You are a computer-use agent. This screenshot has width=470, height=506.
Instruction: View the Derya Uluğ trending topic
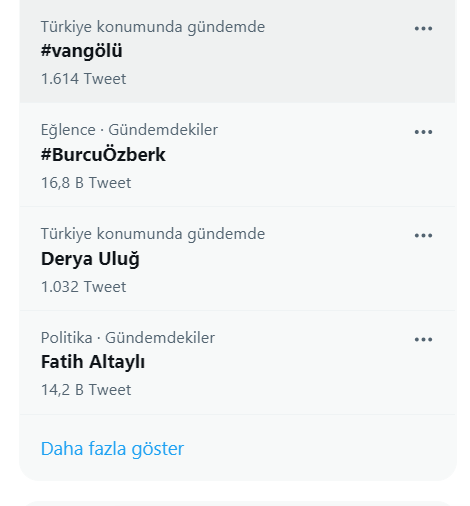pyautogui.click(x=90, y=259)
